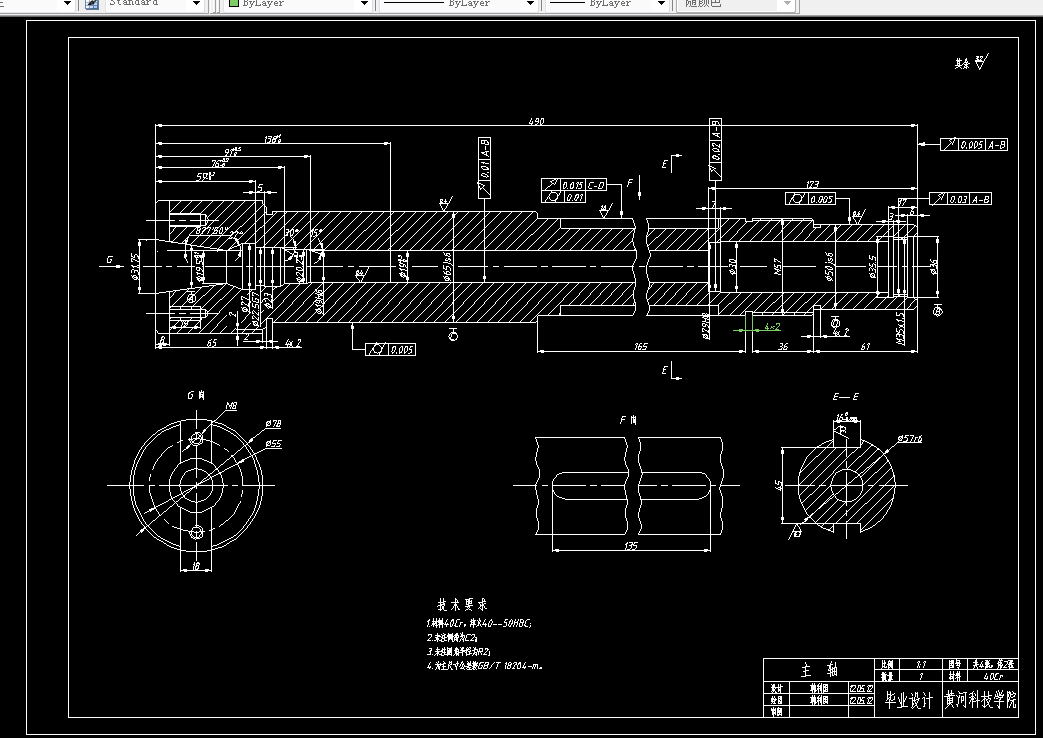
Task: Select the M57 thread label
Action: pyautogui.click(x=778, y=268)
